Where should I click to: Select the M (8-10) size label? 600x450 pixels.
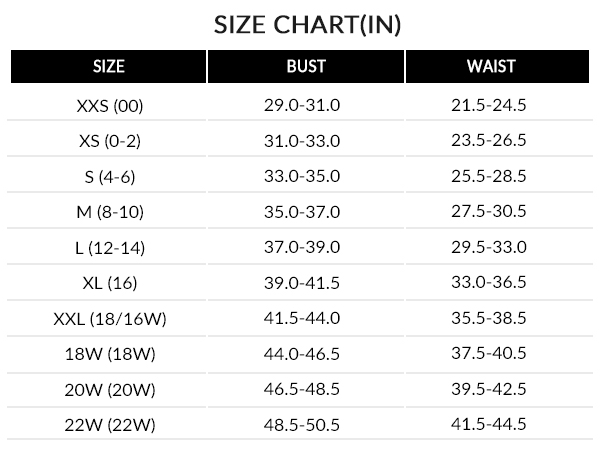[x=110, y=212]
